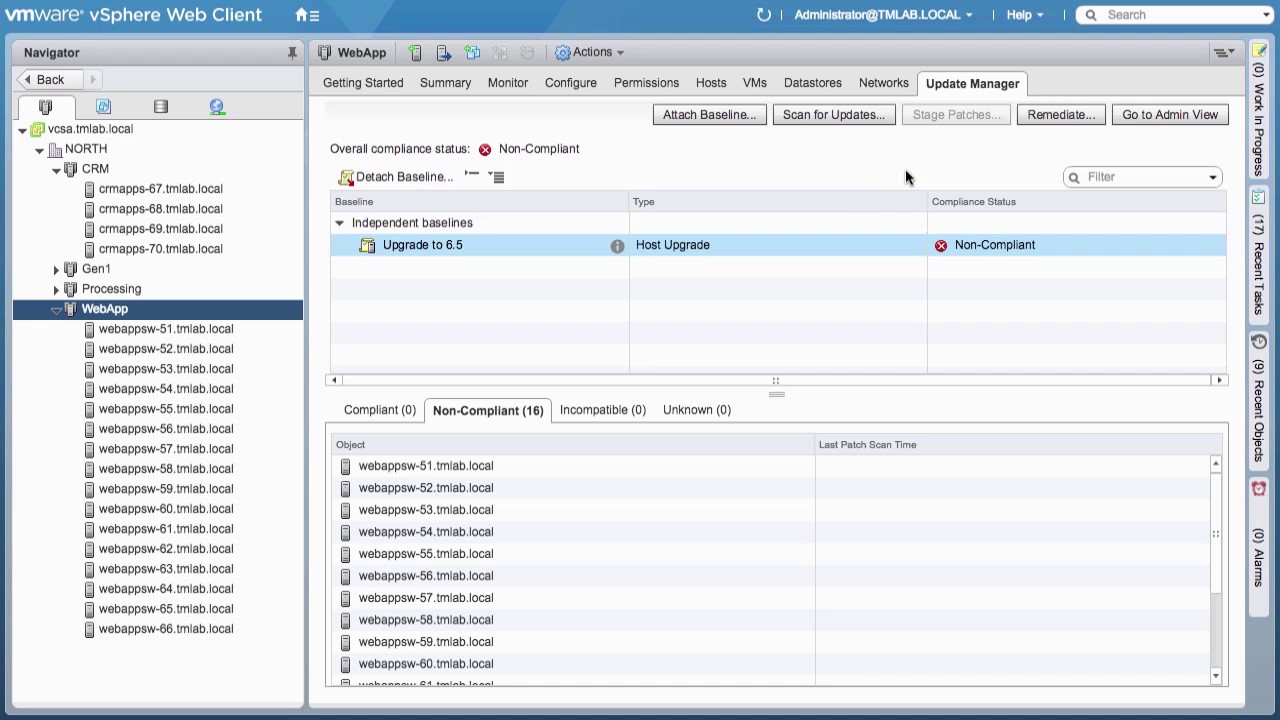Click the baseline Filter input field
This screenshot has width=1280, height=720.
1142,177
